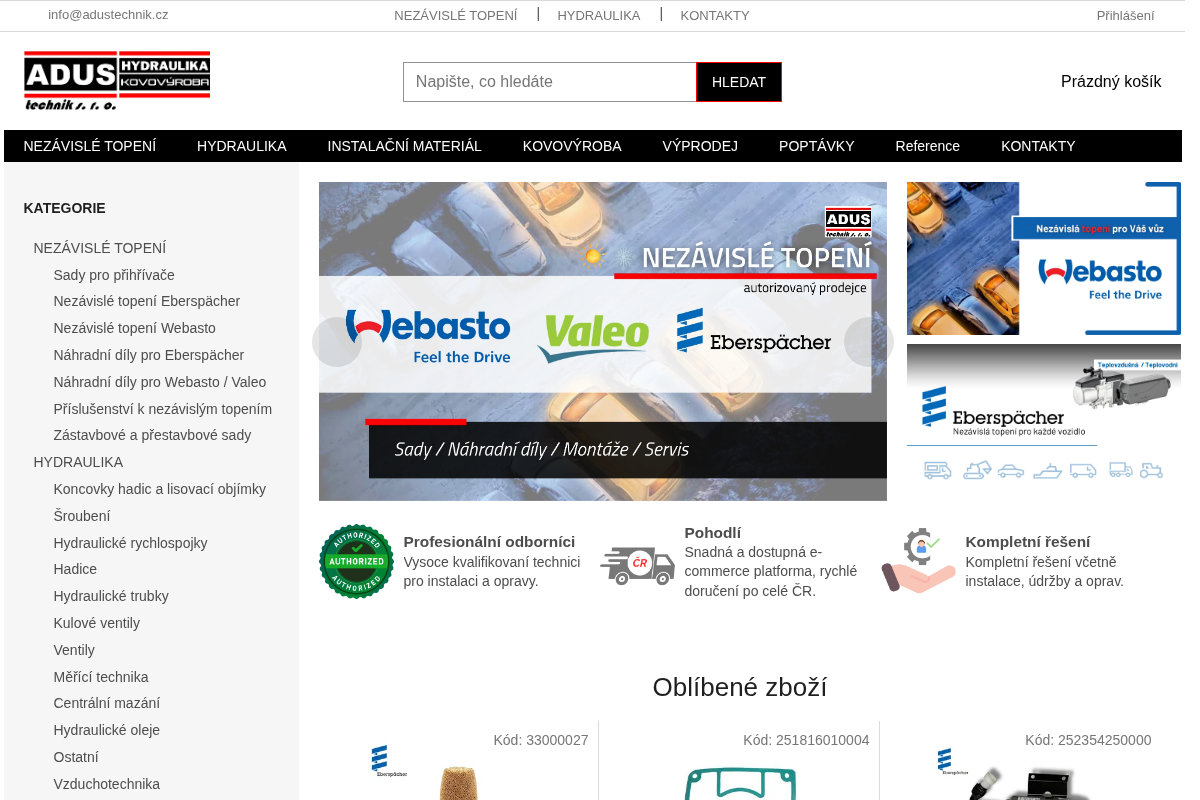
Task: Click the Pohodlí heading
Action: click(x=713, y=533)
